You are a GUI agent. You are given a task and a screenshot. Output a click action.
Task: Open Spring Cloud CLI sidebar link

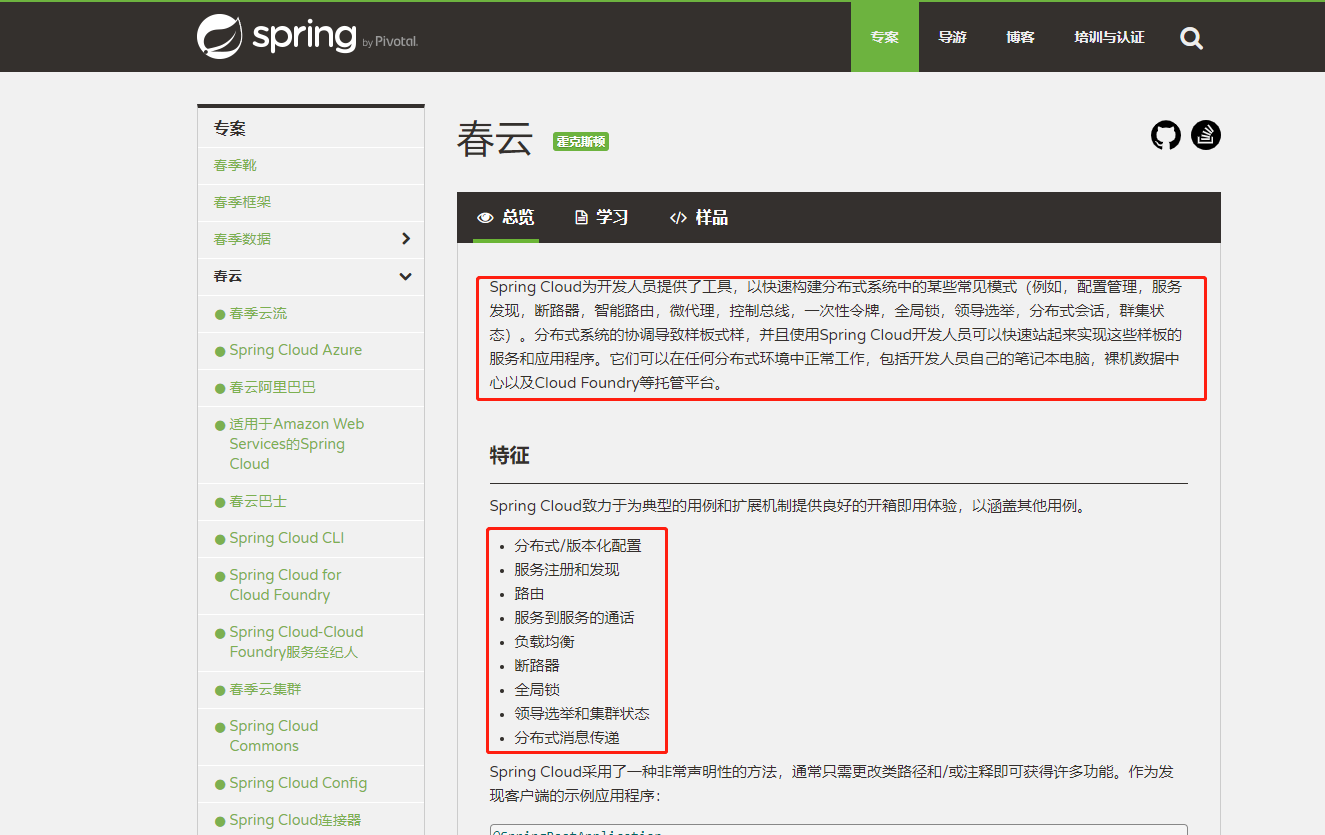point(287,538)
